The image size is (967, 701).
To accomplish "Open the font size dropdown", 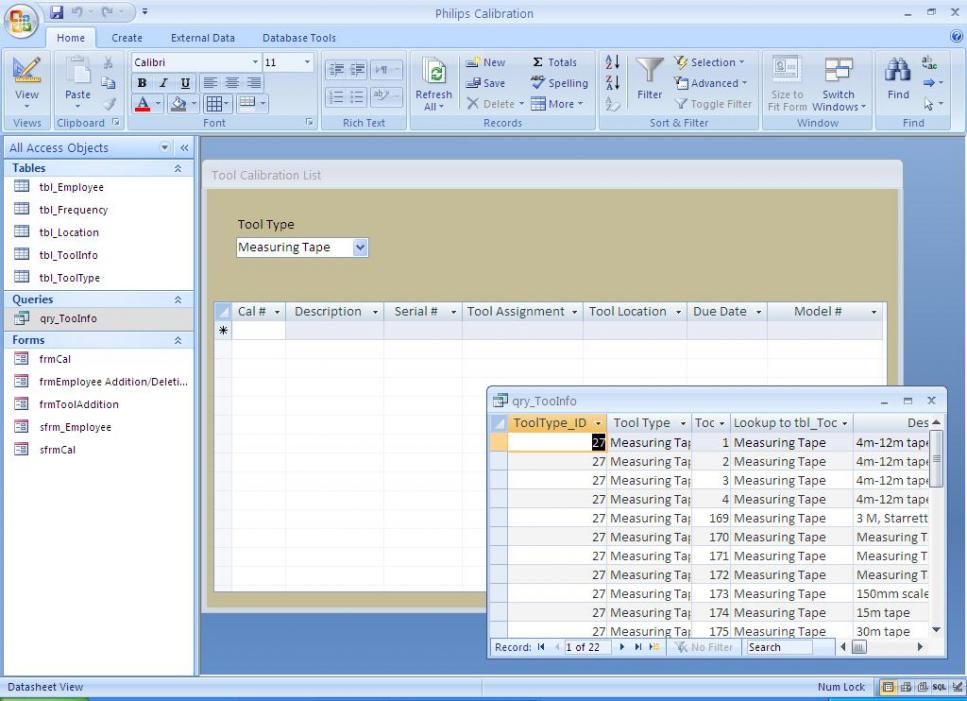I will pyautogui.click(x=307, y=62).
